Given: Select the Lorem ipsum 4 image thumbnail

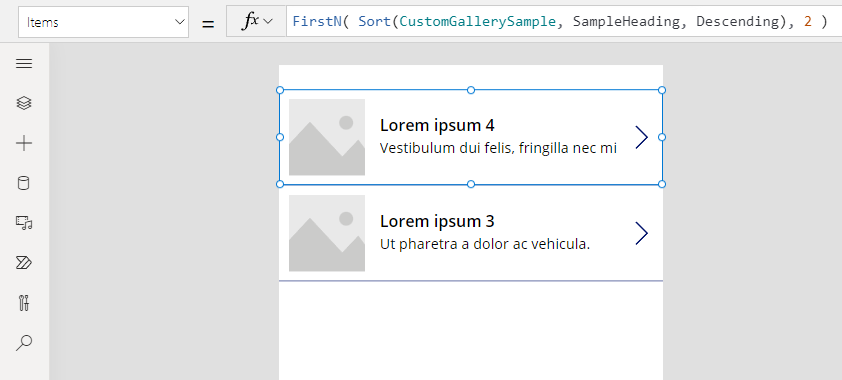Looking at the screenshot, I should pyautogui.click(x=327, y=137).
